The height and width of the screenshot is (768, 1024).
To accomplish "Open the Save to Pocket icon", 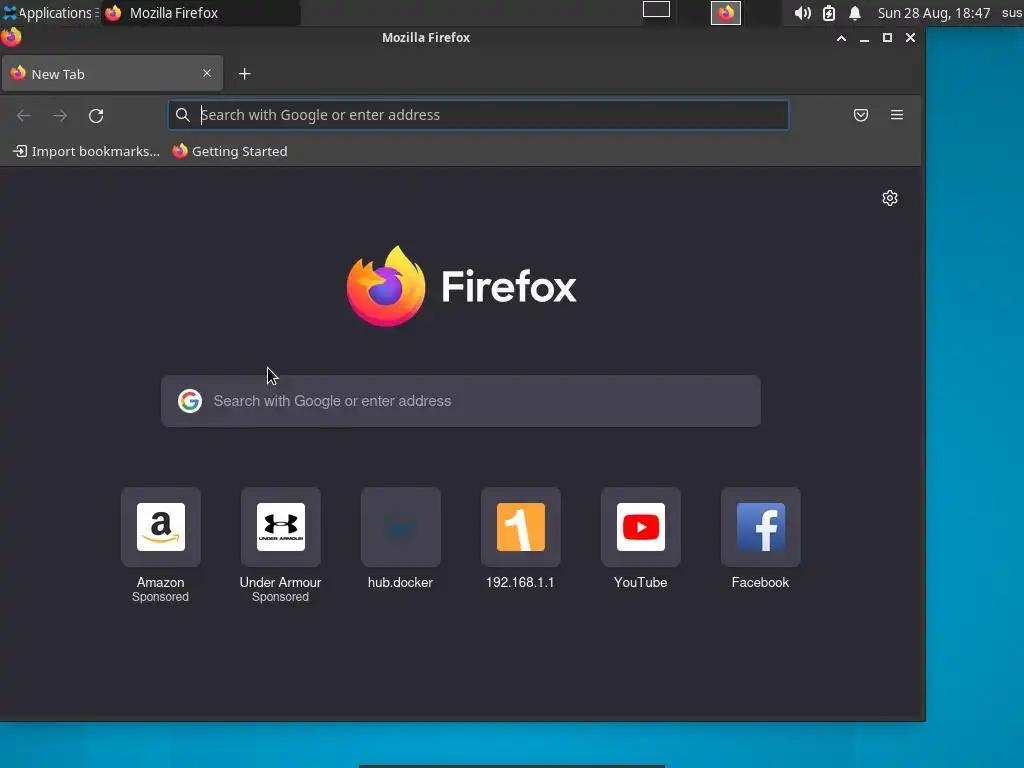I will (861, 116).
